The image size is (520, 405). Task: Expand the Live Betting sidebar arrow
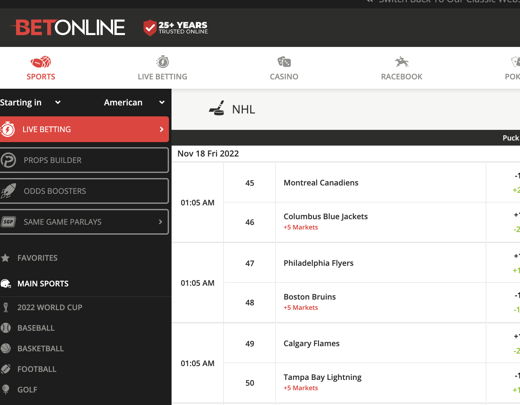point(162,129)
